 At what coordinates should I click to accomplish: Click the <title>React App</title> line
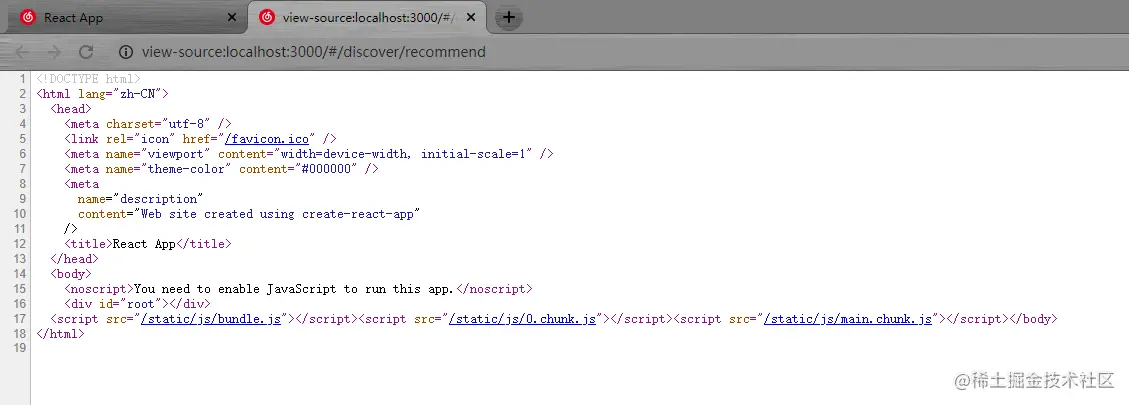tap(148, 244)
